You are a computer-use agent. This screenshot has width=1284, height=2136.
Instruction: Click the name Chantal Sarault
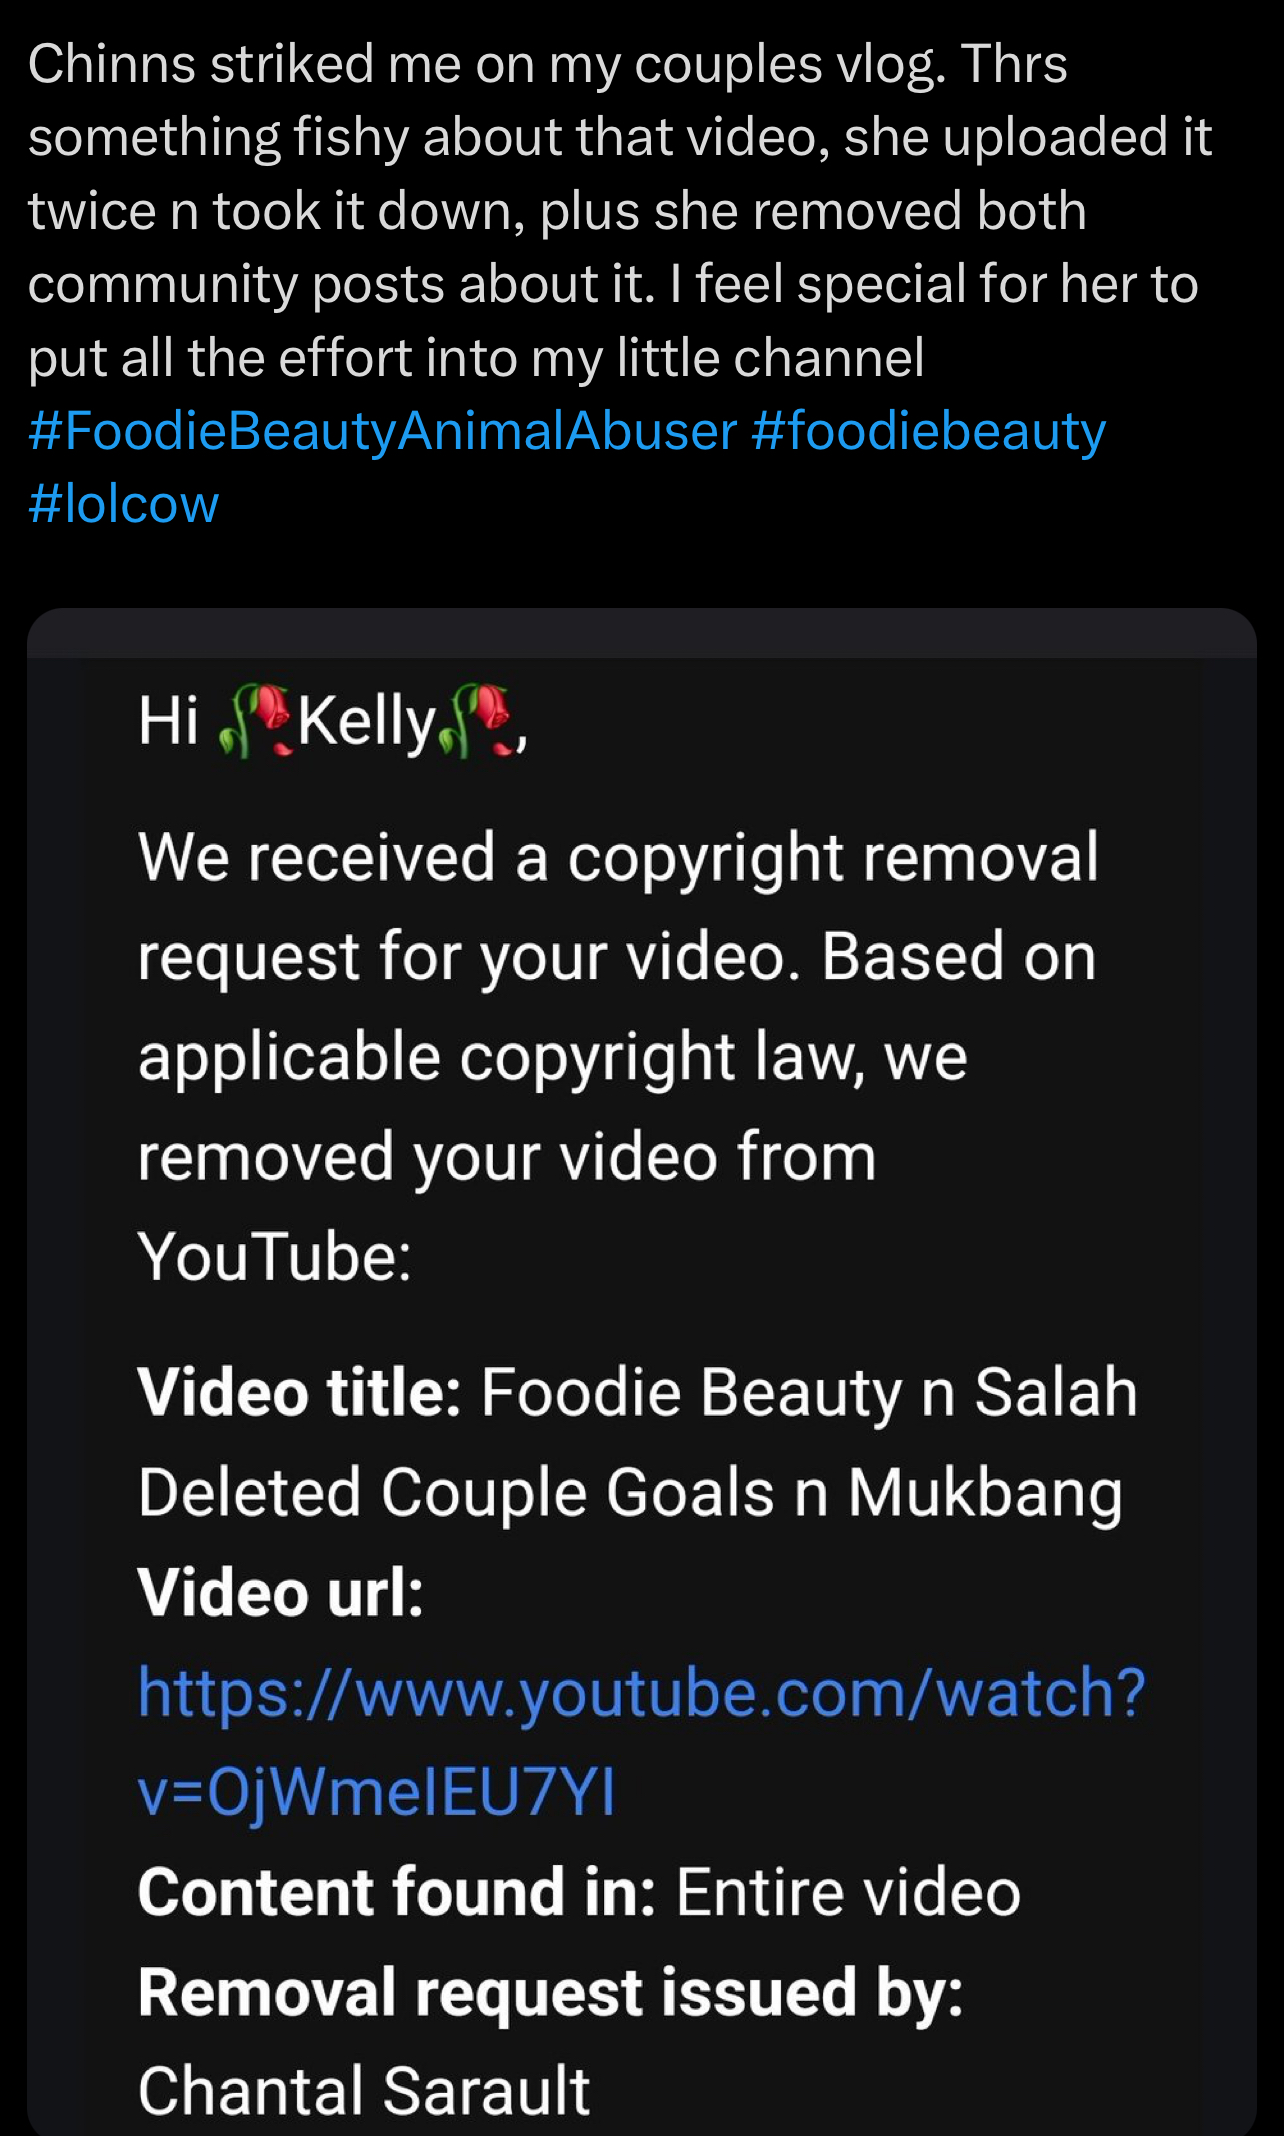[x=364, y=2091]
